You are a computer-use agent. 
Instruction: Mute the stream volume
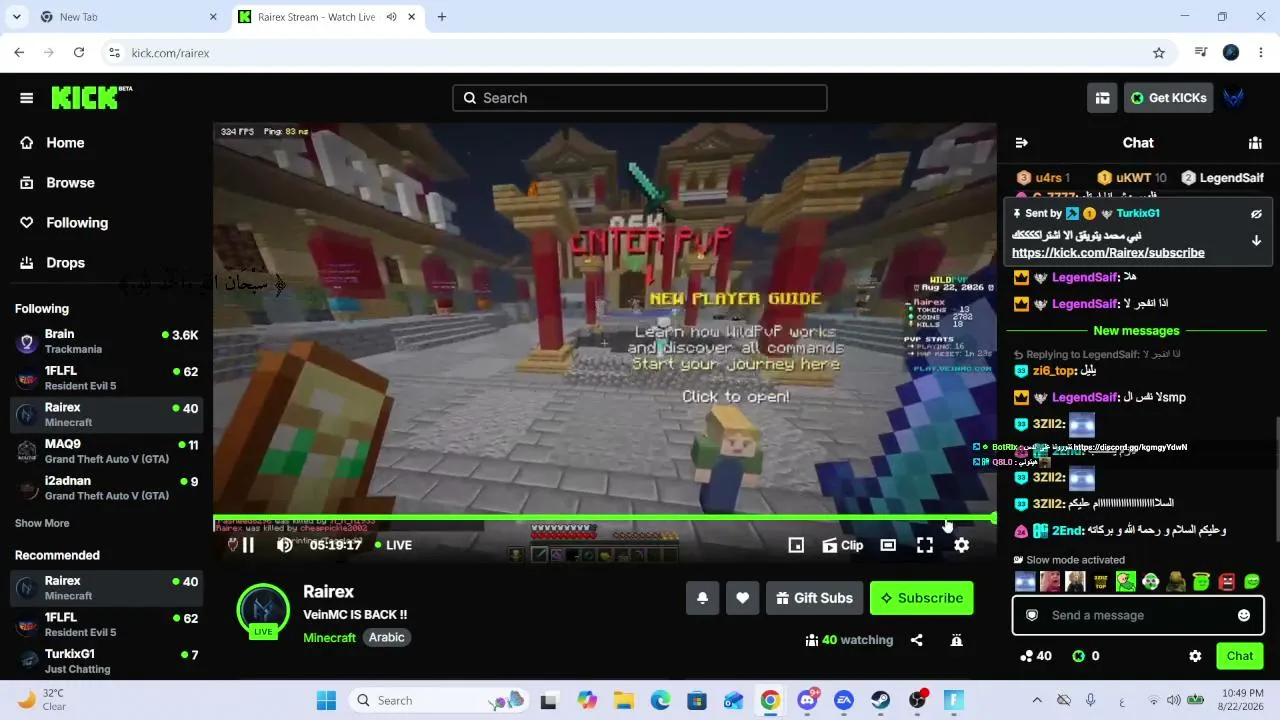[x=285, y=545]
